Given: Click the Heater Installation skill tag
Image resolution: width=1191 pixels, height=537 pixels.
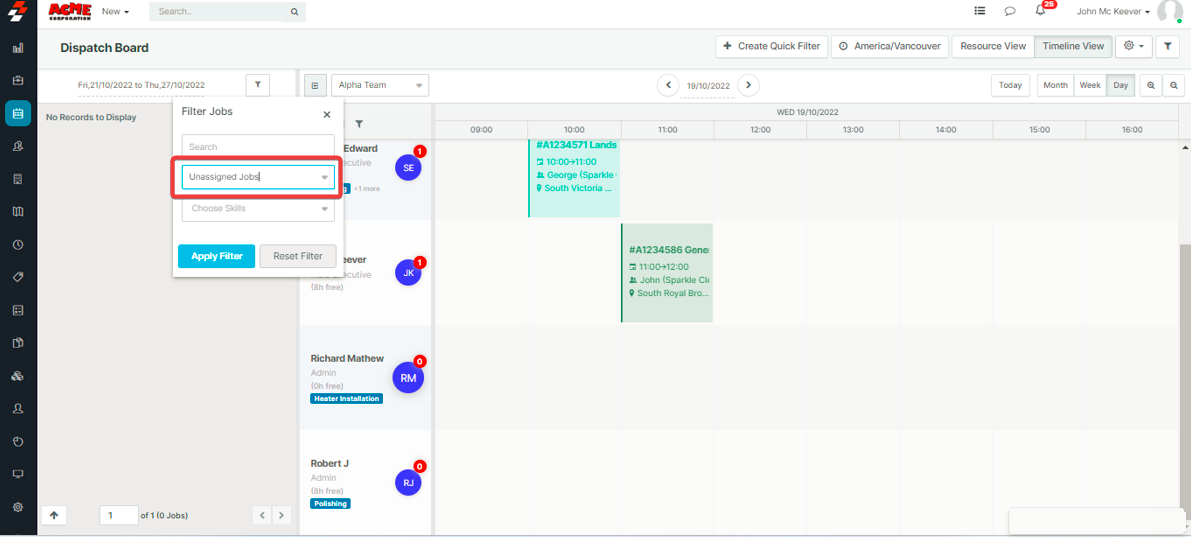Looking at the screenshot, I should tap(346, 398).
